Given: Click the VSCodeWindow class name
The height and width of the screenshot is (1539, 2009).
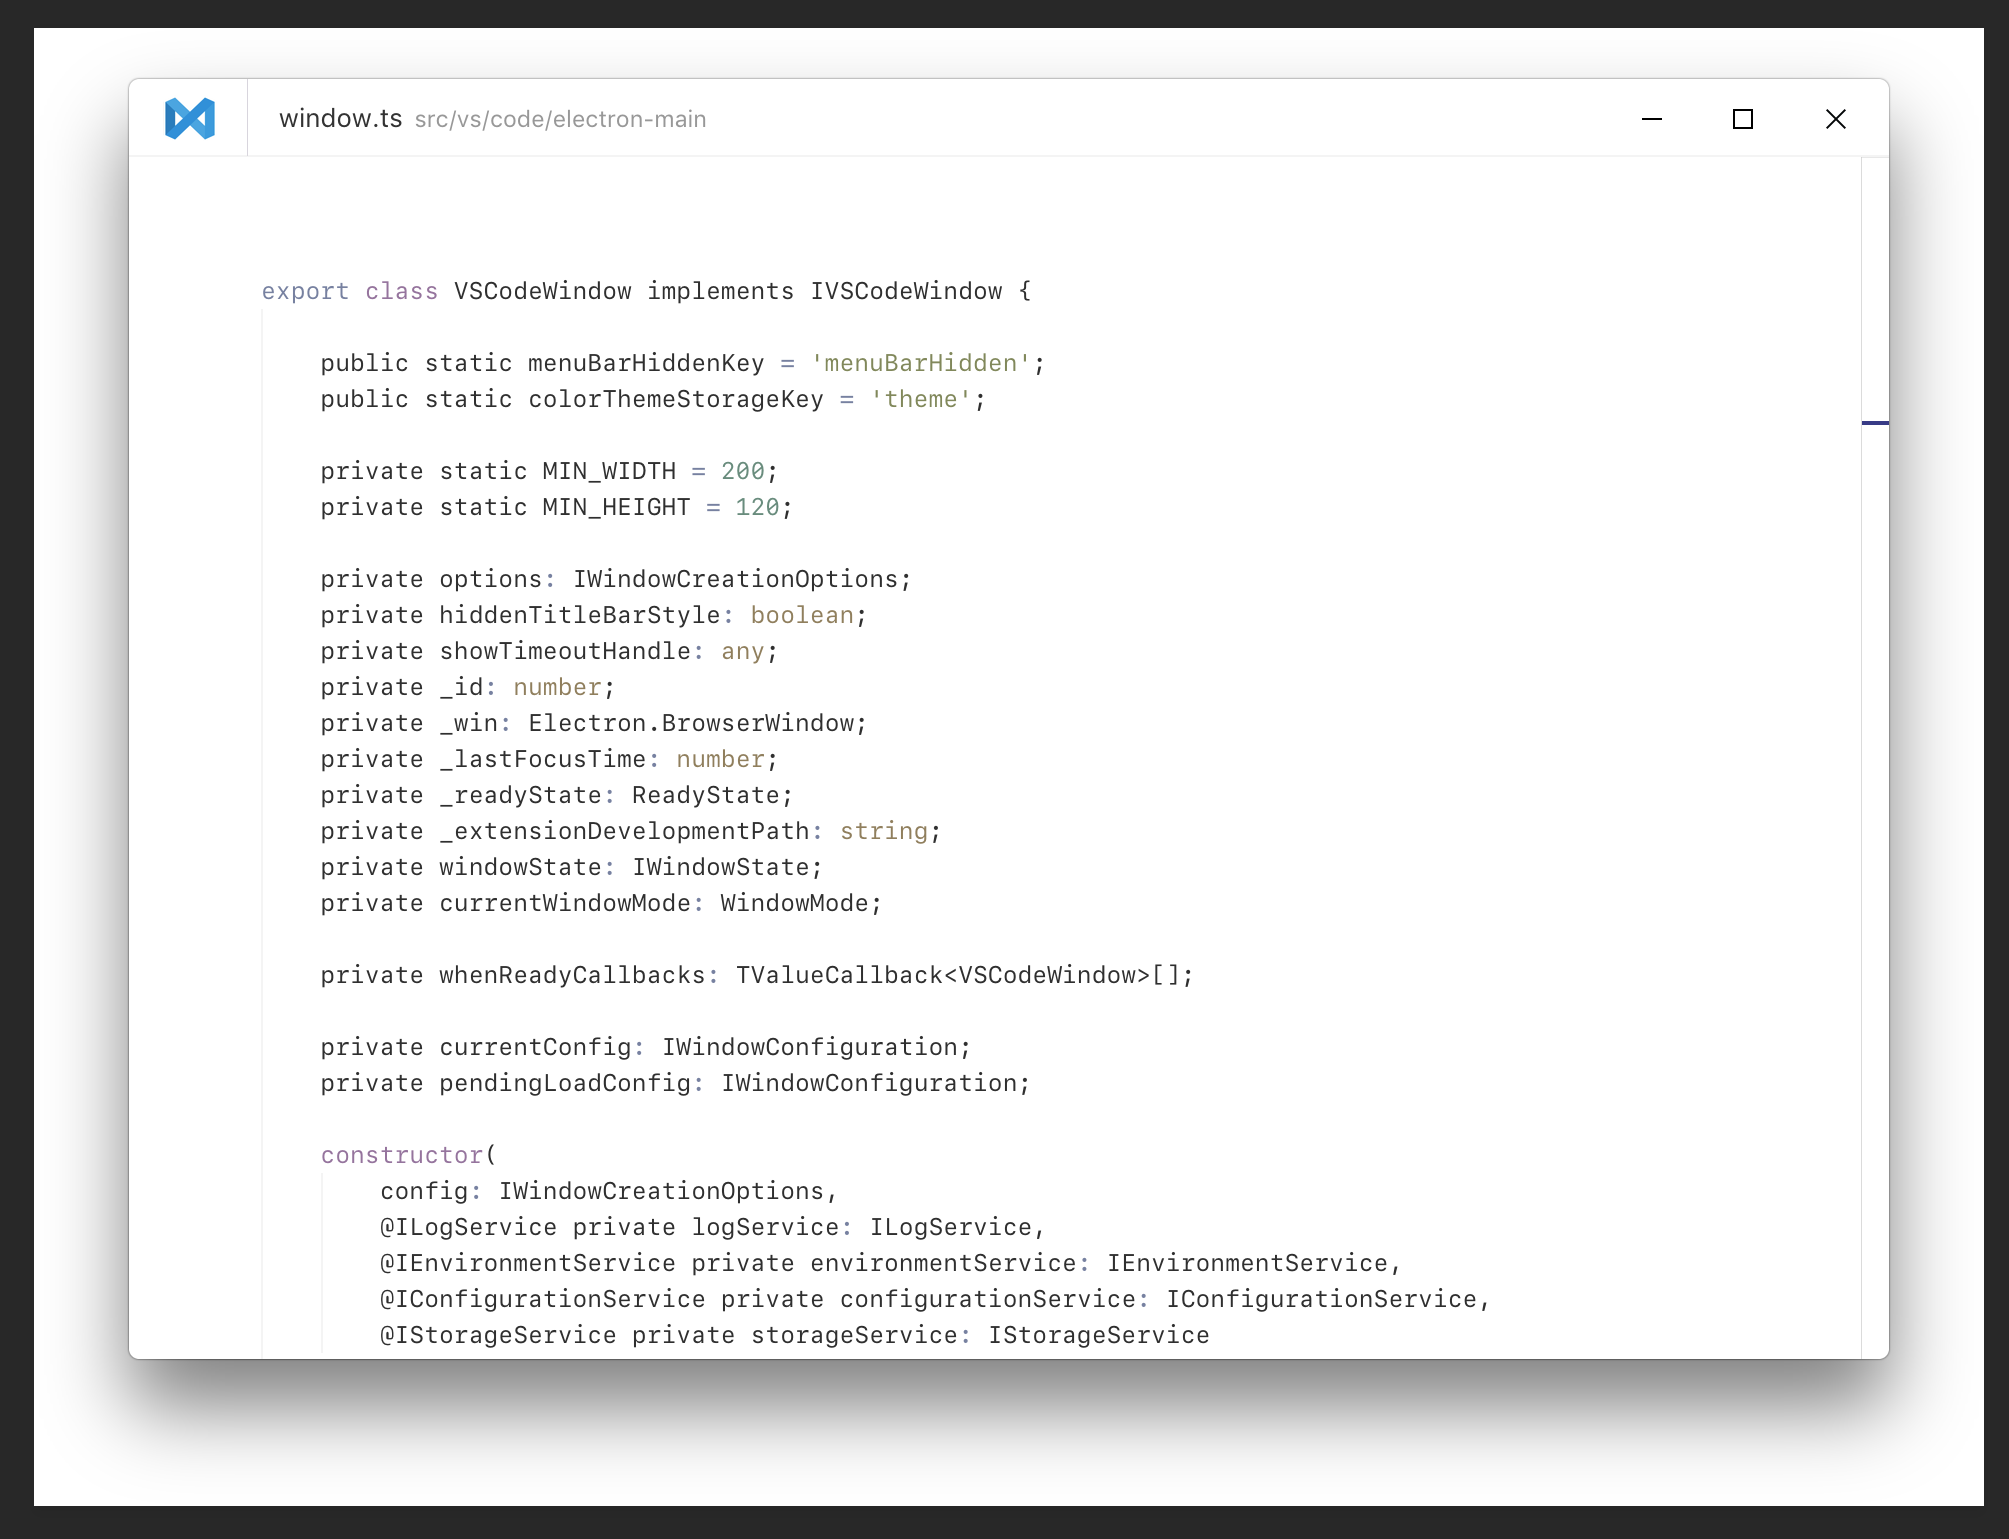Looking at the screenshot, I should pyautogui.click(x=542, y=291).
